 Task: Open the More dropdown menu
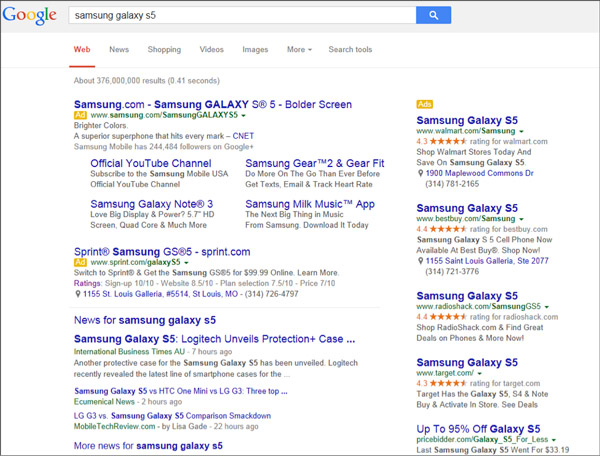(x=299, y=49)
